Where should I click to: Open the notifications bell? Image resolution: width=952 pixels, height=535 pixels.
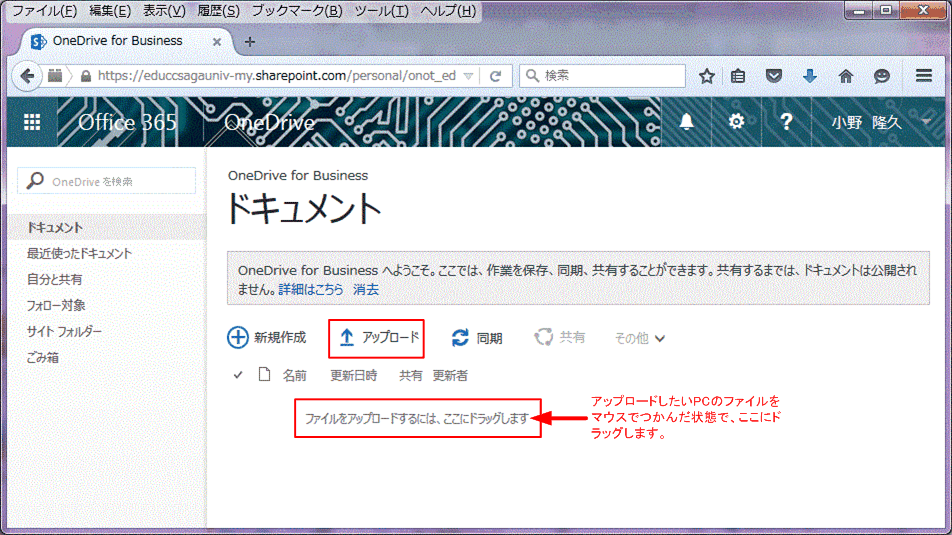click(686, 122)
